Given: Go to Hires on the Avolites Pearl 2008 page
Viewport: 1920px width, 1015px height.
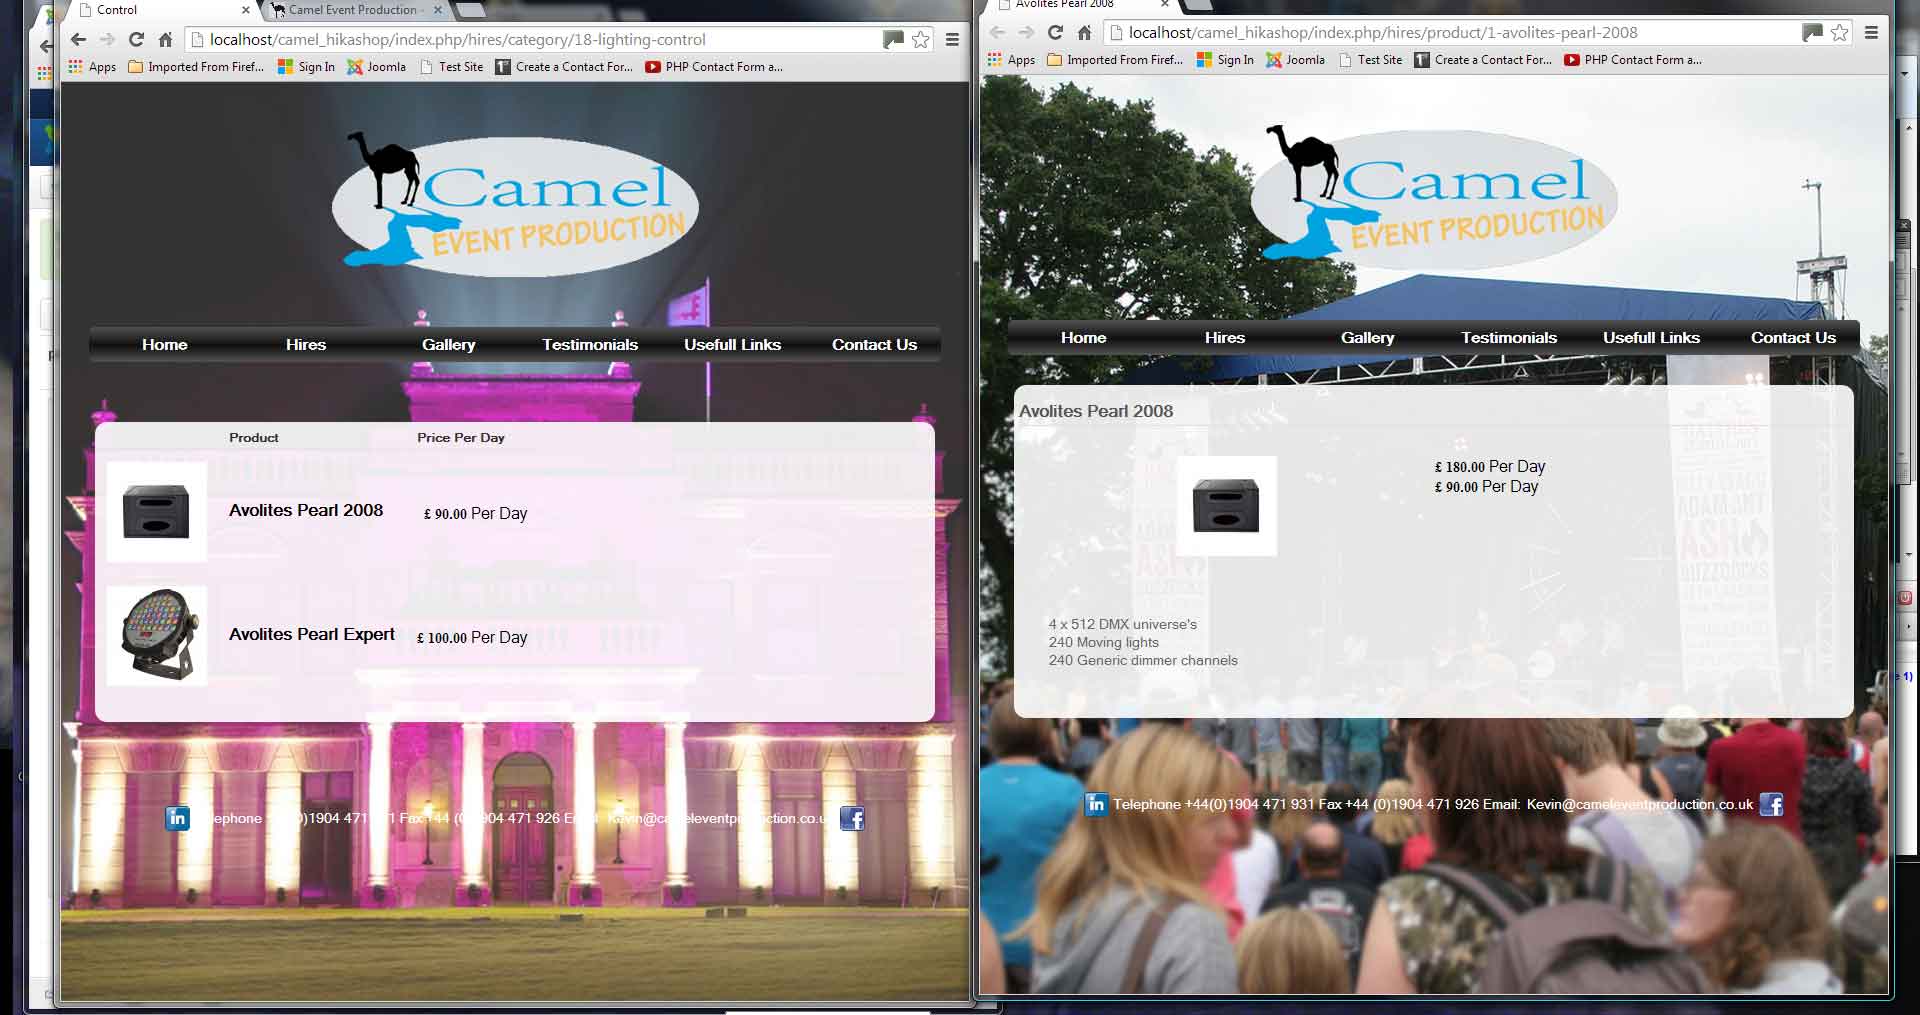Looking at the screenshot, I should [1225, 338].
